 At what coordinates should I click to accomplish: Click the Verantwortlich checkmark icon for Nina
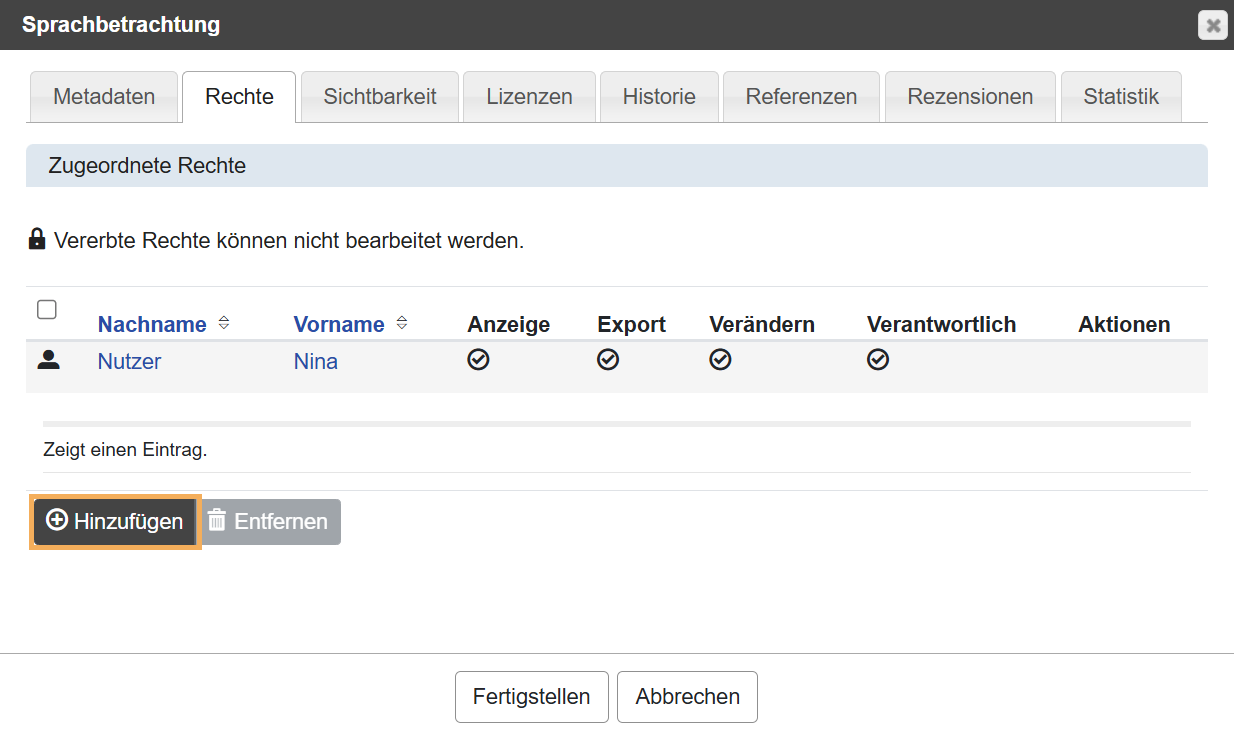point(878,360)
